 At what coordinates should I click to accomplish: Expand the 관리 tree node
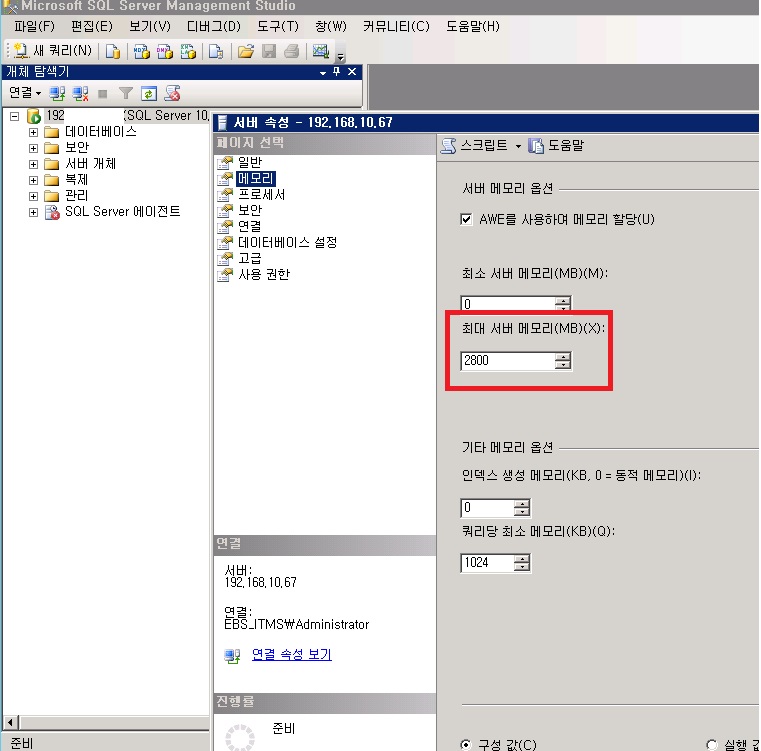tap(33, 196)
